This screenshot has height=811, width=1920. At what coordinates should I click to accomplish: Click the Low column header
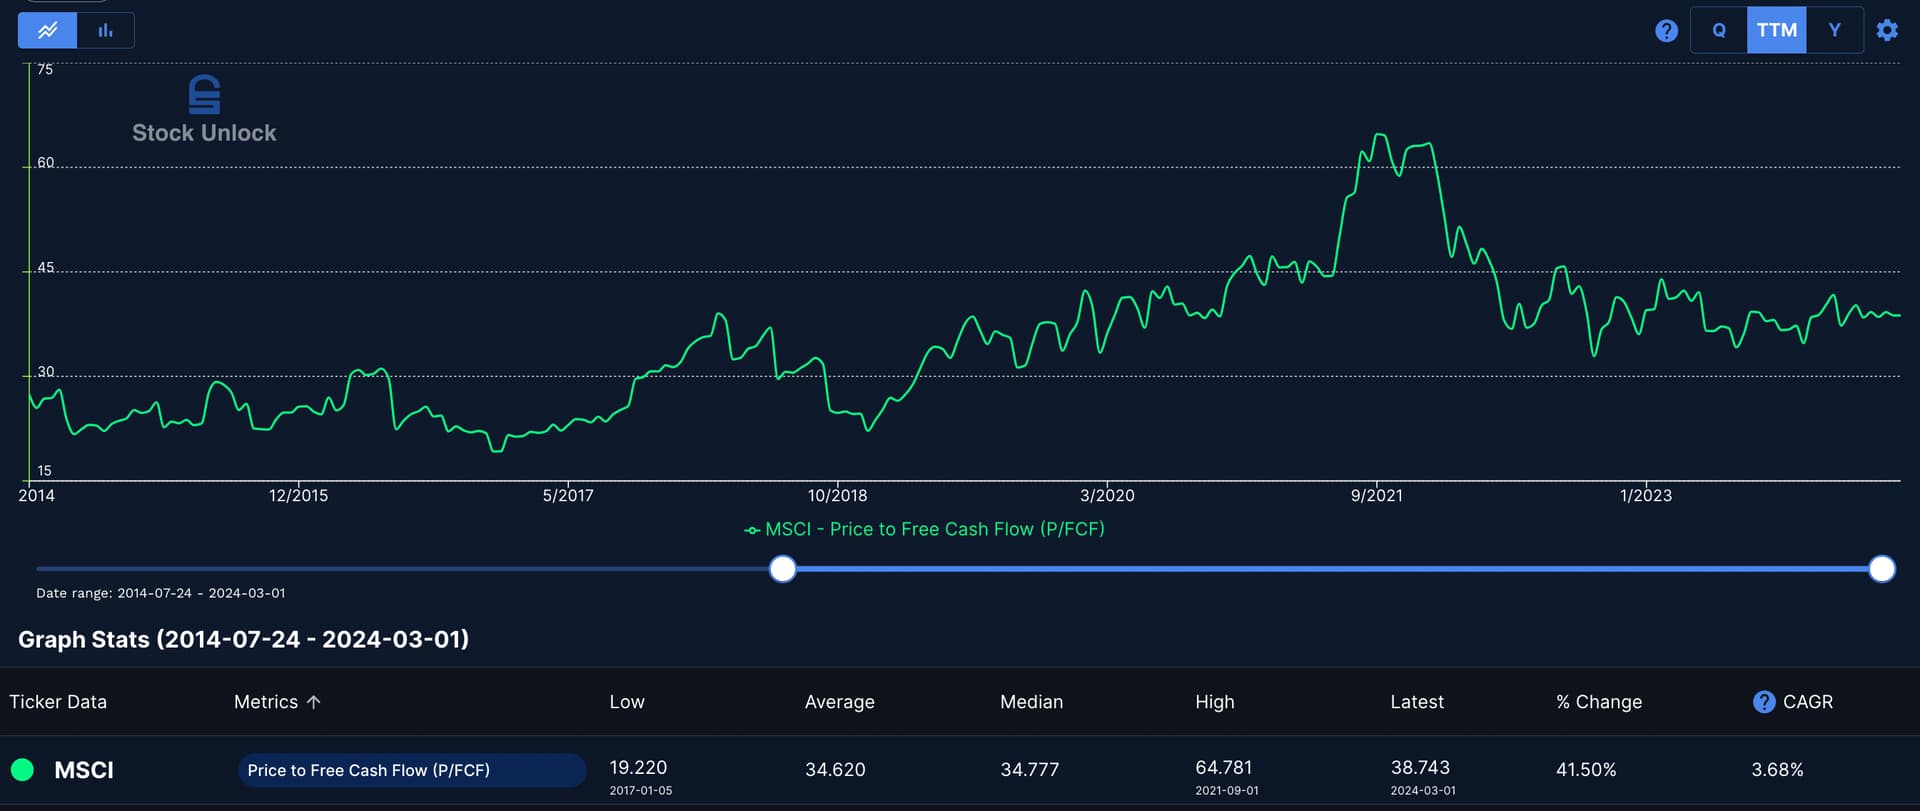(627, 702)
